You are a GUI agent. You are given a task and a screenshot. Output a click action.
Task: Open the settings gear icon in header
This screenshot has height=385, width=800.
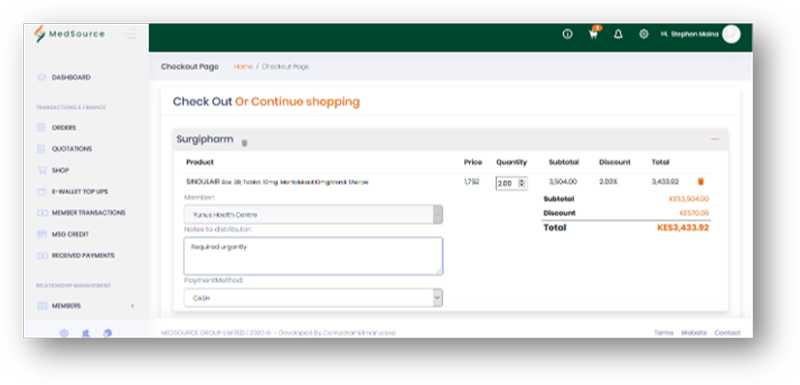tap(644, 34)
